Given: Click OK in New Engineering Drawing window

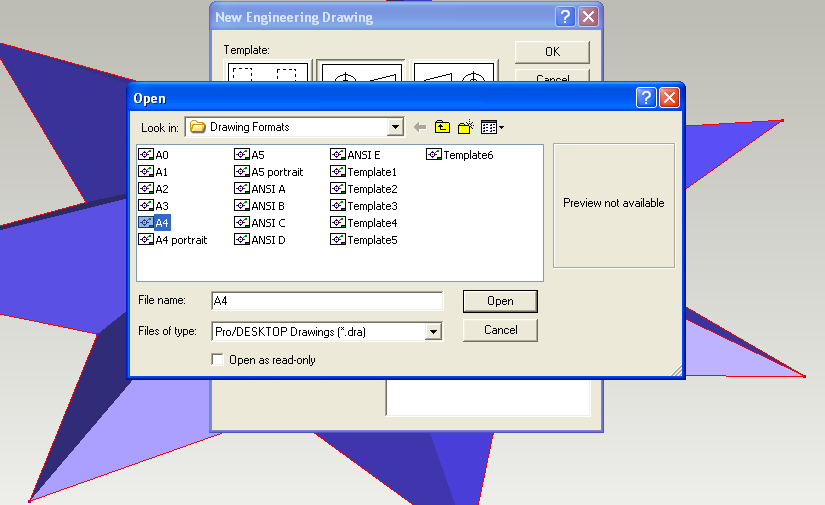Looking at the screenshot, I should (552, 52).
